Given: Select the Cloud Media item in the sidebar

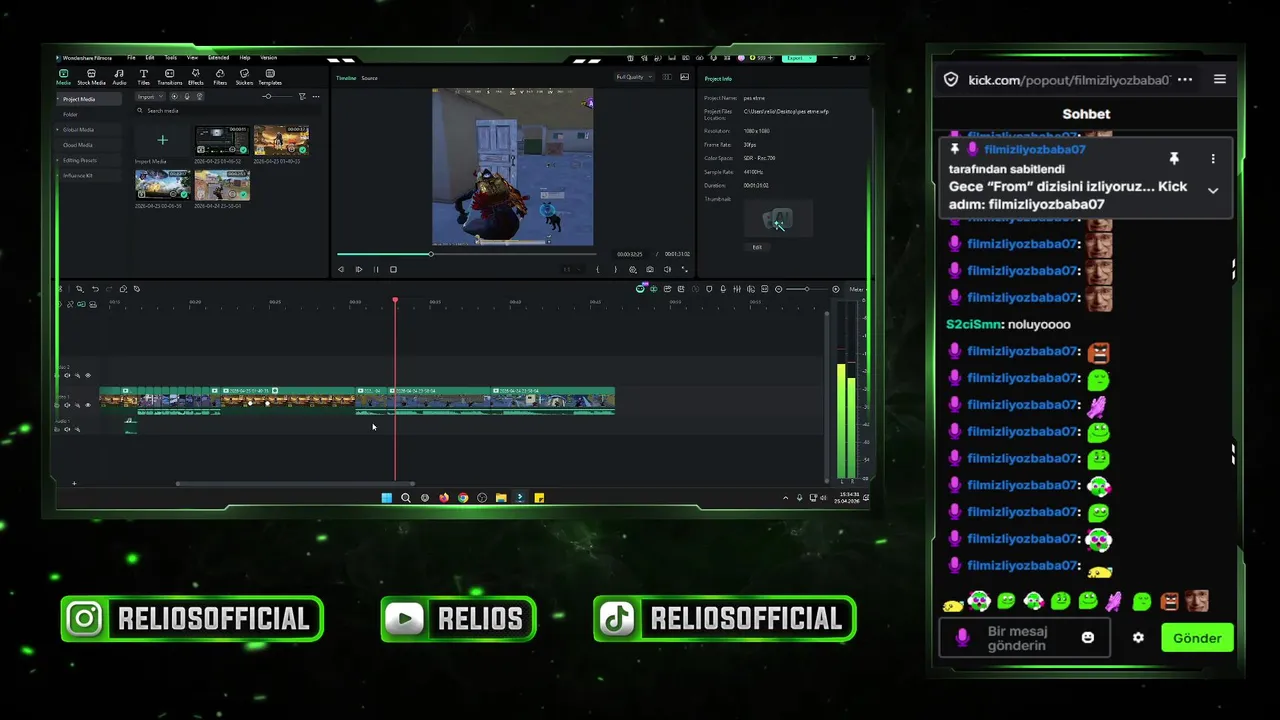Looking at the screenshot, I should click(x=78, y=145).
